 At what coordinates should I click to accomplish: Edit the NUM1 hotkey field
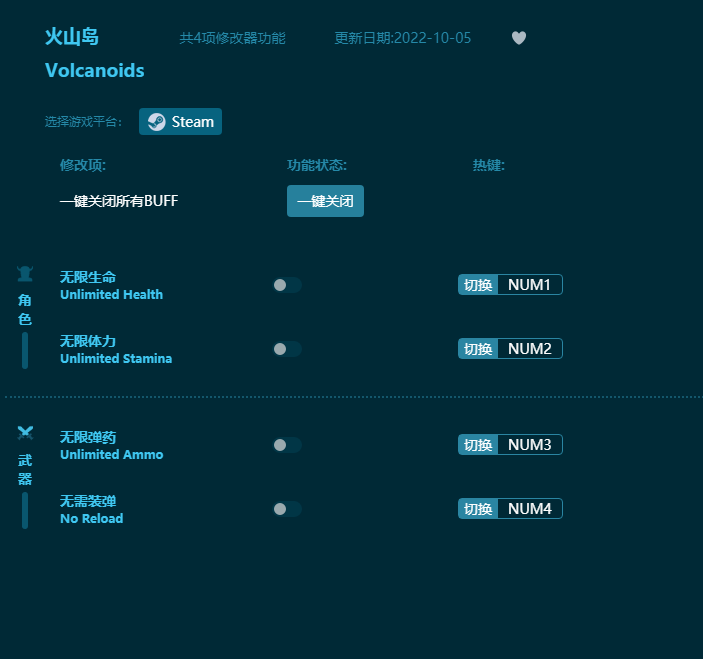pyautogui.click(x=529, y=285)
